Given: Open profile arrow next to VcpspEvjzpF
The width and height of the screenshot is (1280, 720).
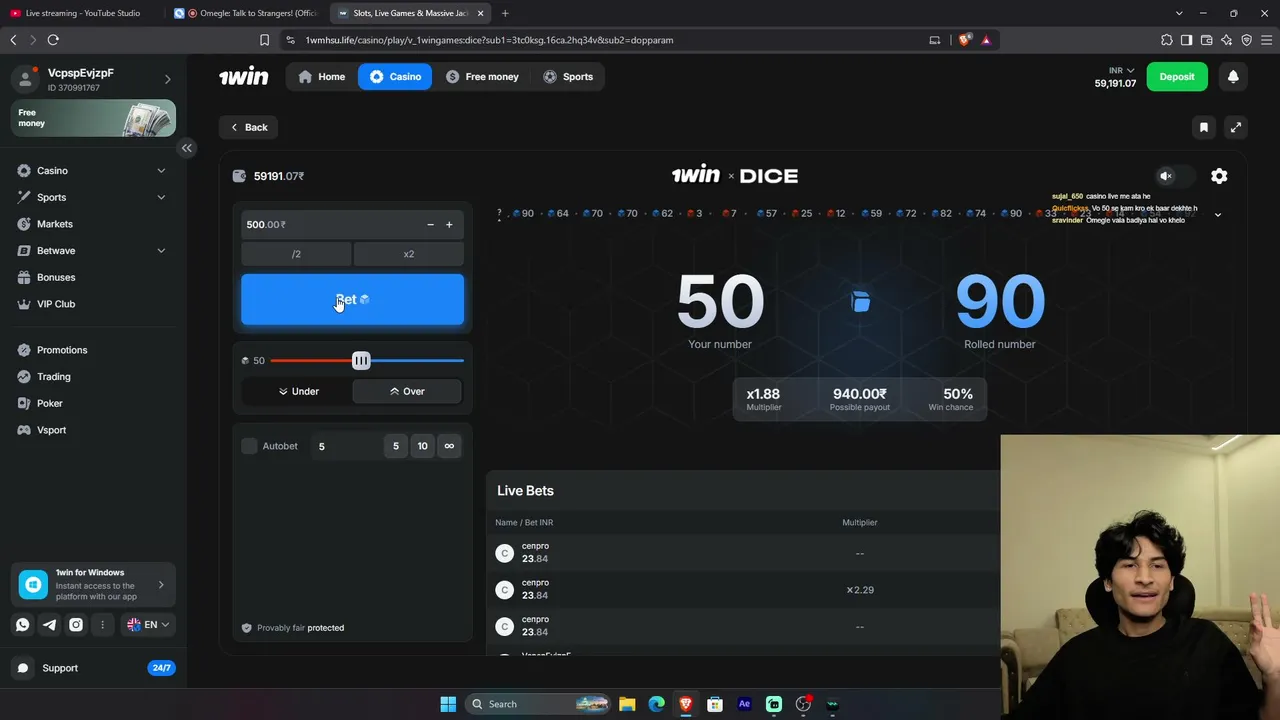Looking at the screenshot, I should tap(167, 79).
